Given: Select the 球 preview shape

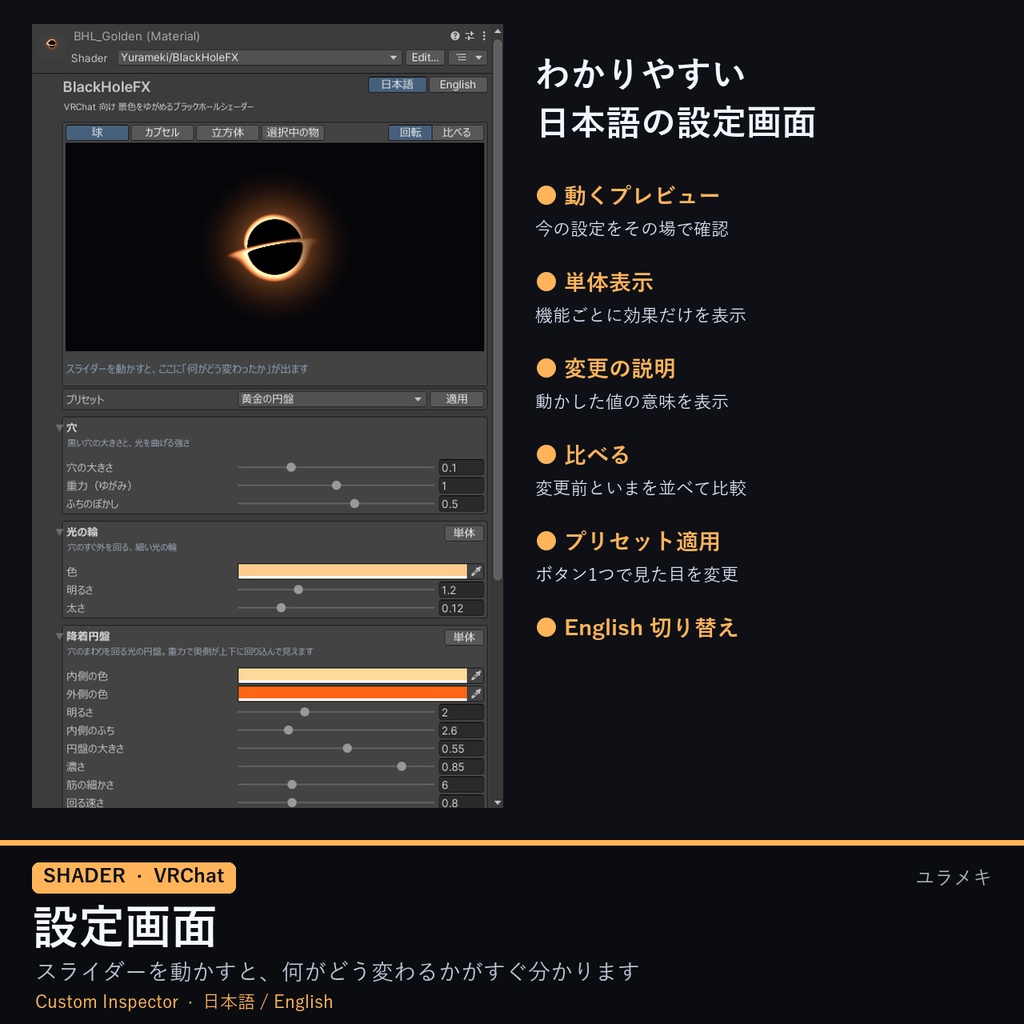Looking at the screenshot, I should click(97, 133).
